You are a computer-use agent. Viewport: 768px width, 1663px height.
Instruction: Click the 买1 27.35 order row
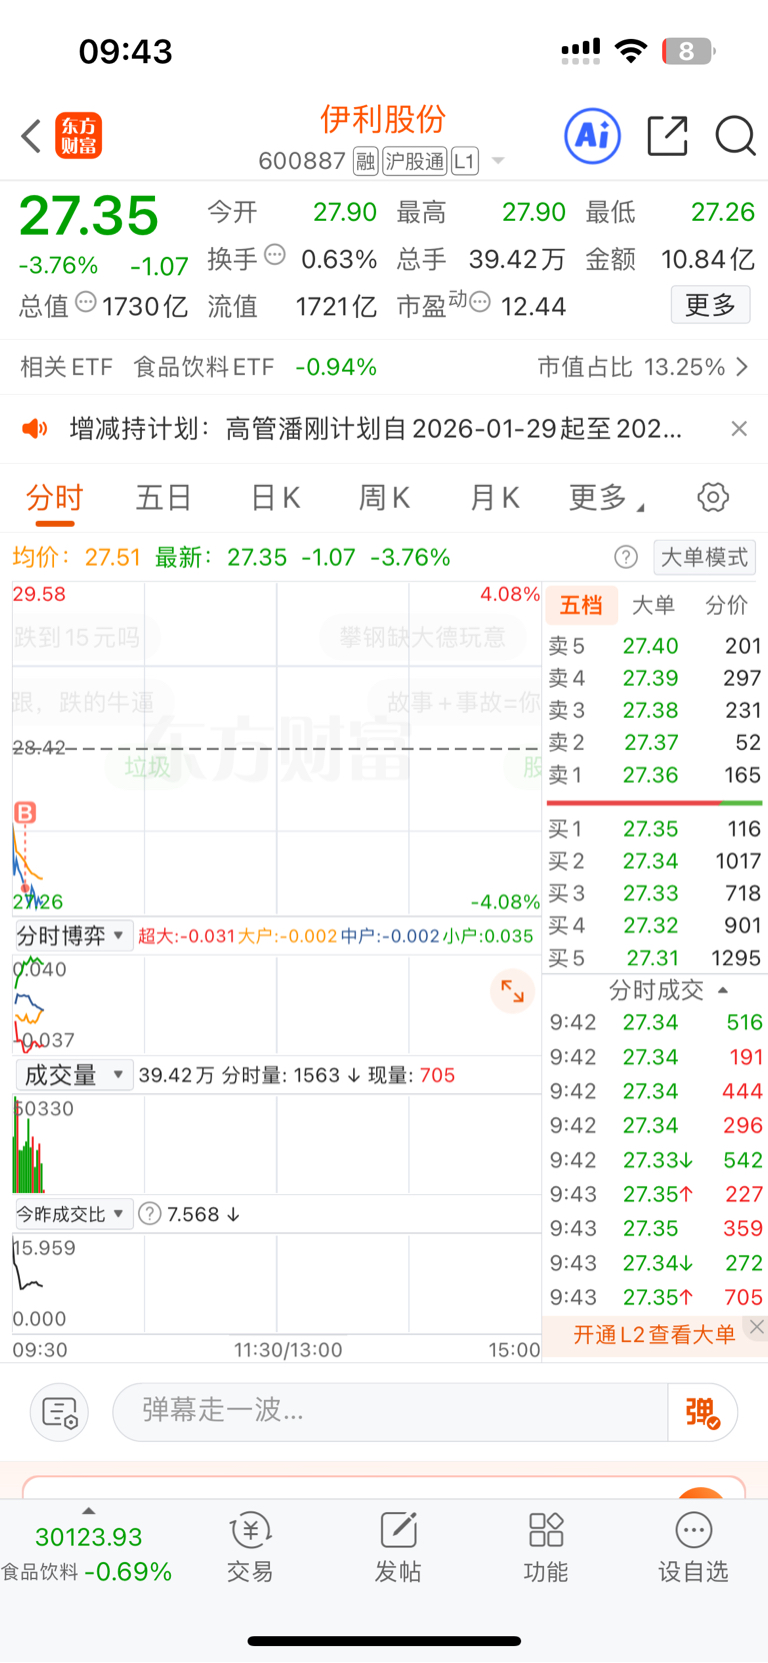tap(655, 829)
